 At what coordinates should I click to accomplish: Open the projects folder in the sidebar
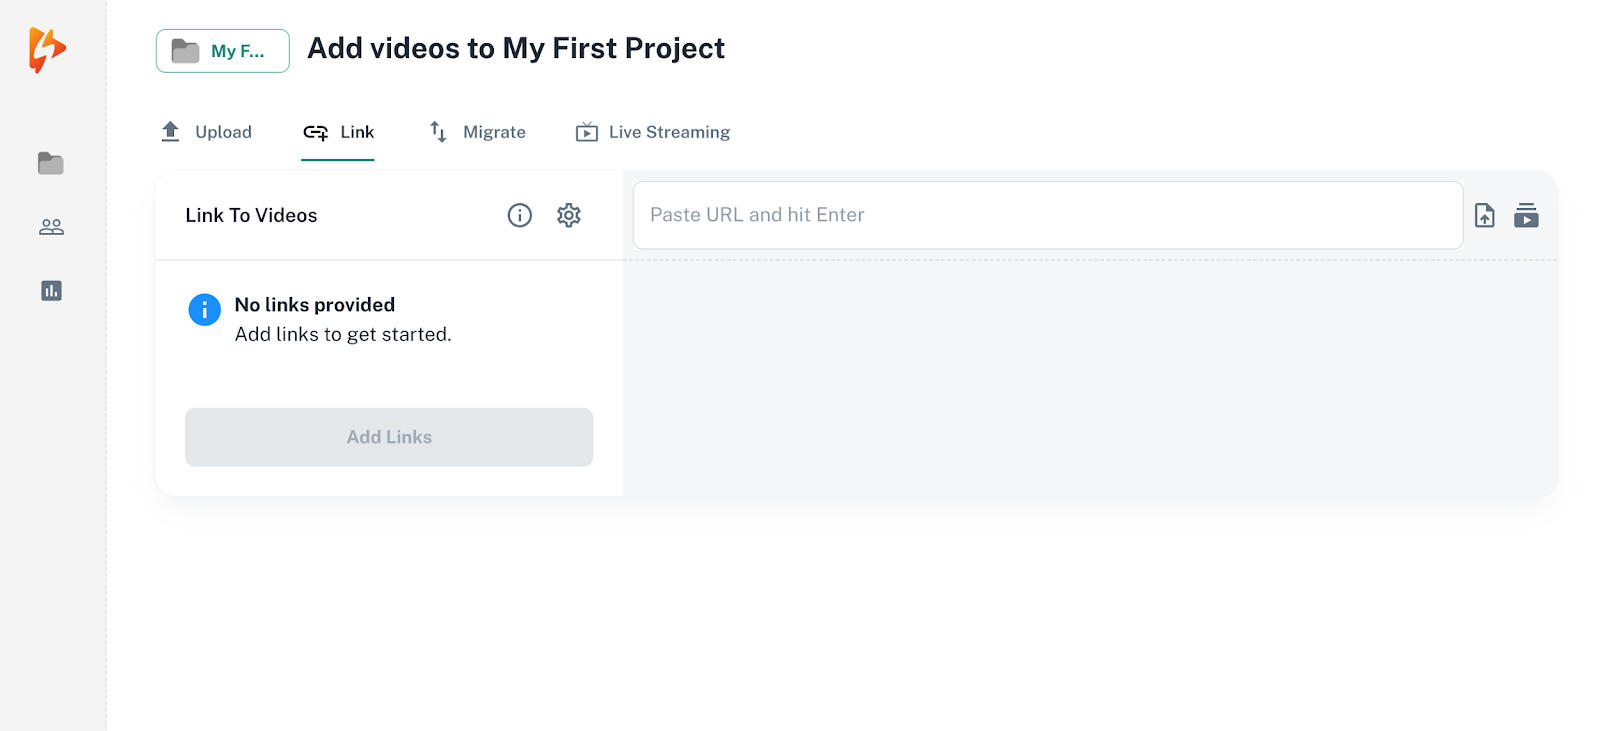pos(51,163)
